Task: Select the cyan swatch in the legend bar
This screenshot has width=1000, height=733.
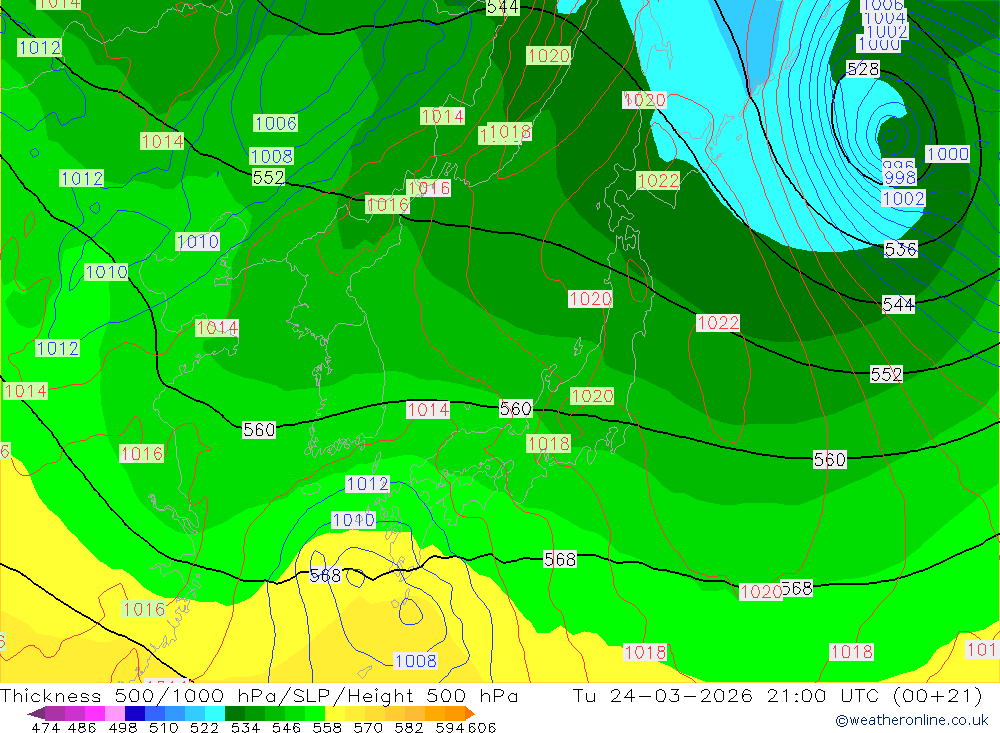Action: (216, 713)
